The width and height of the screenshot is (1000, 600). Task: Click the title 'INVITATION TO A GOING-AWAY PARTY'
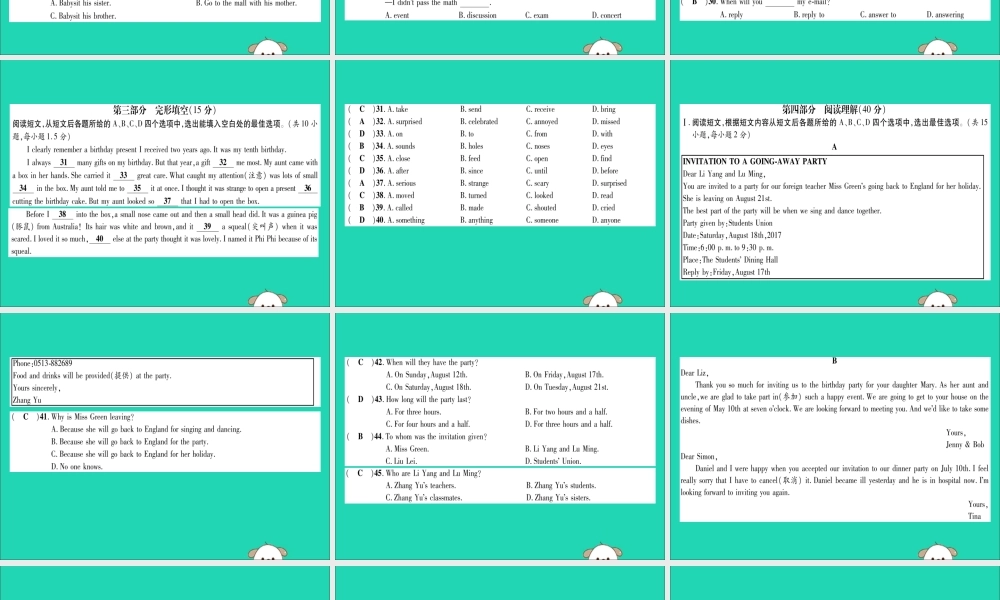click(754, 161)
